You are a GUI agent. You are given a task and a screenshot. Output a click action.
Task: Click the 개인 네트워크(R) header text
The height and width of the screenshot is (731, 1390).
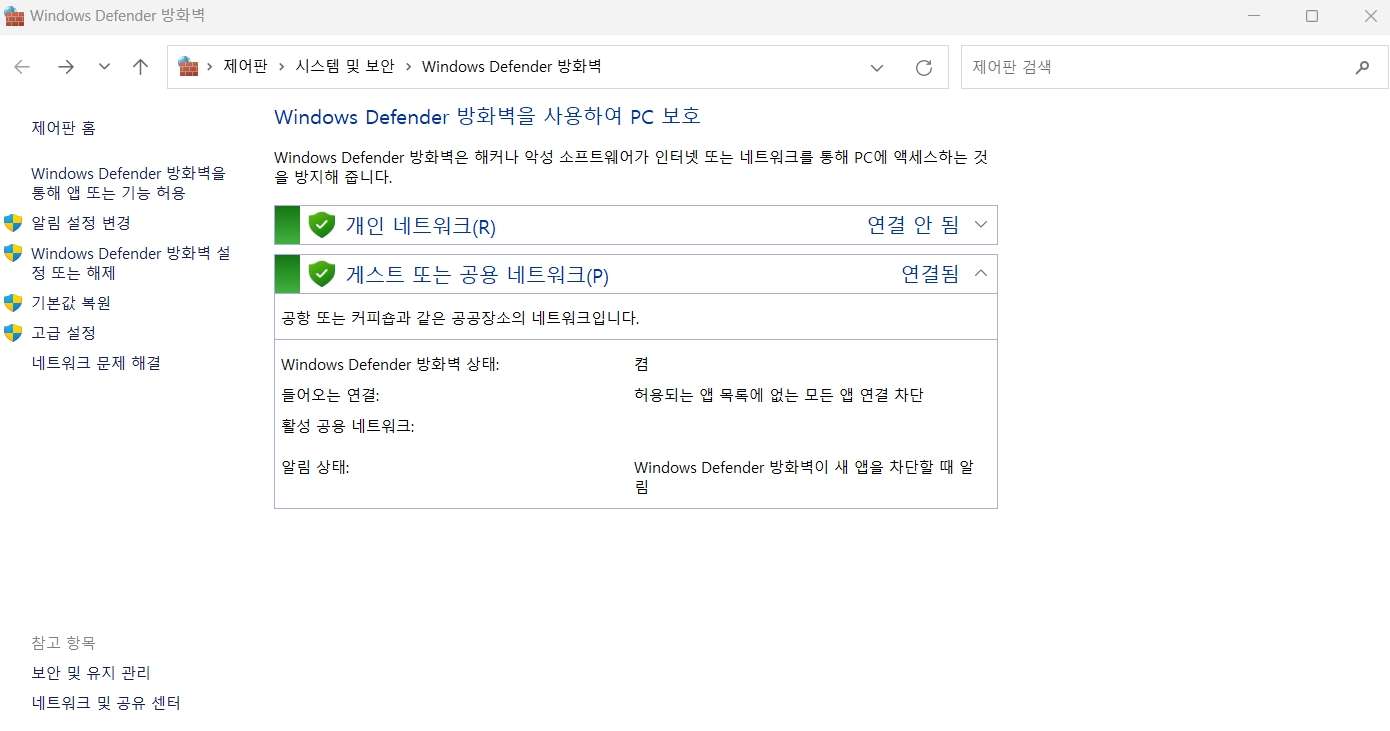421,226
